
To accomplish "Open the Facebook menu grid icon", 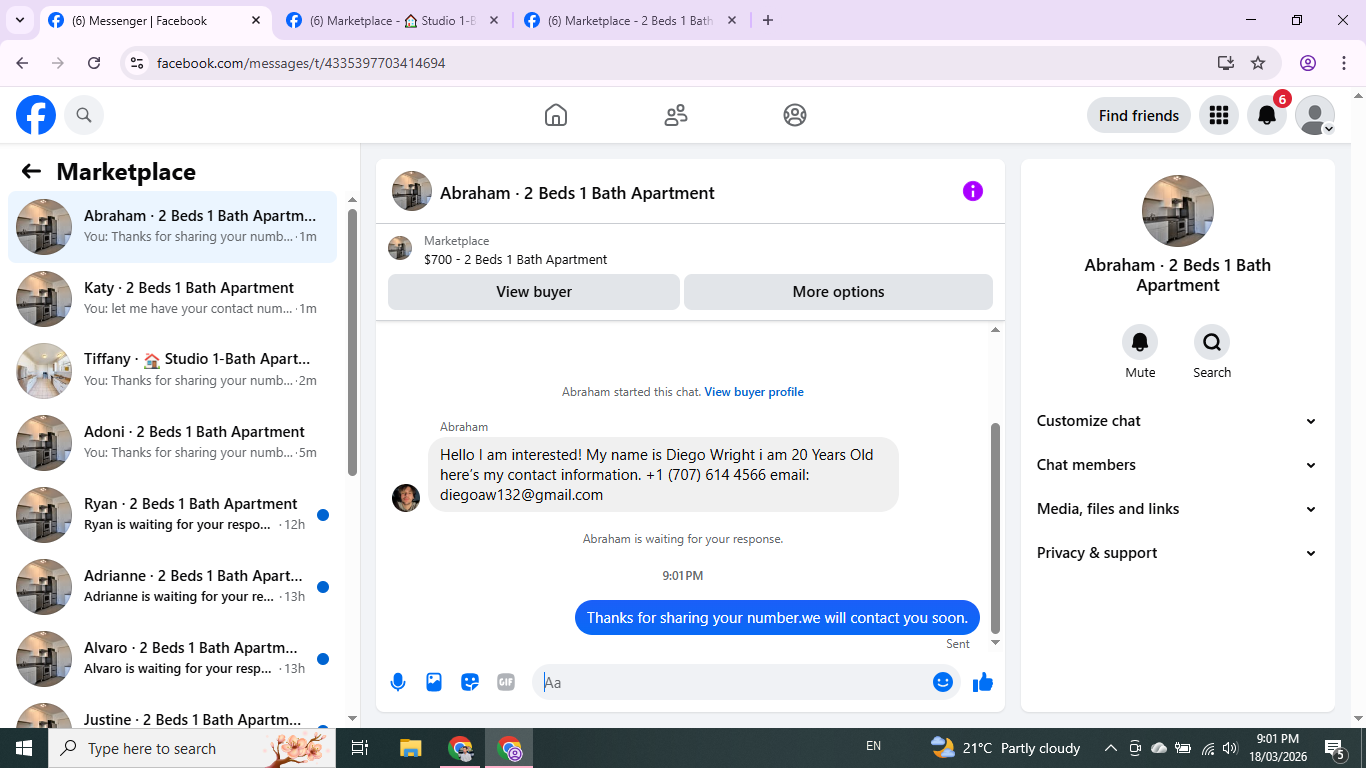I will (1218, 115).
